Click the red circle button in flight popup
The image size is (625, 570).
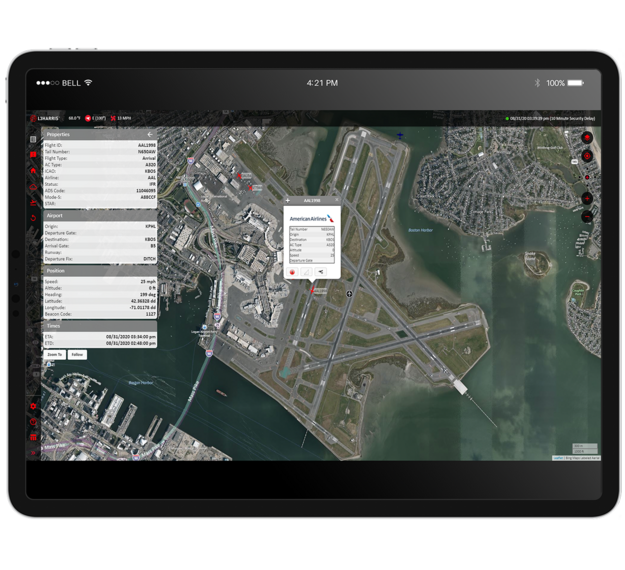coord(292,272)
